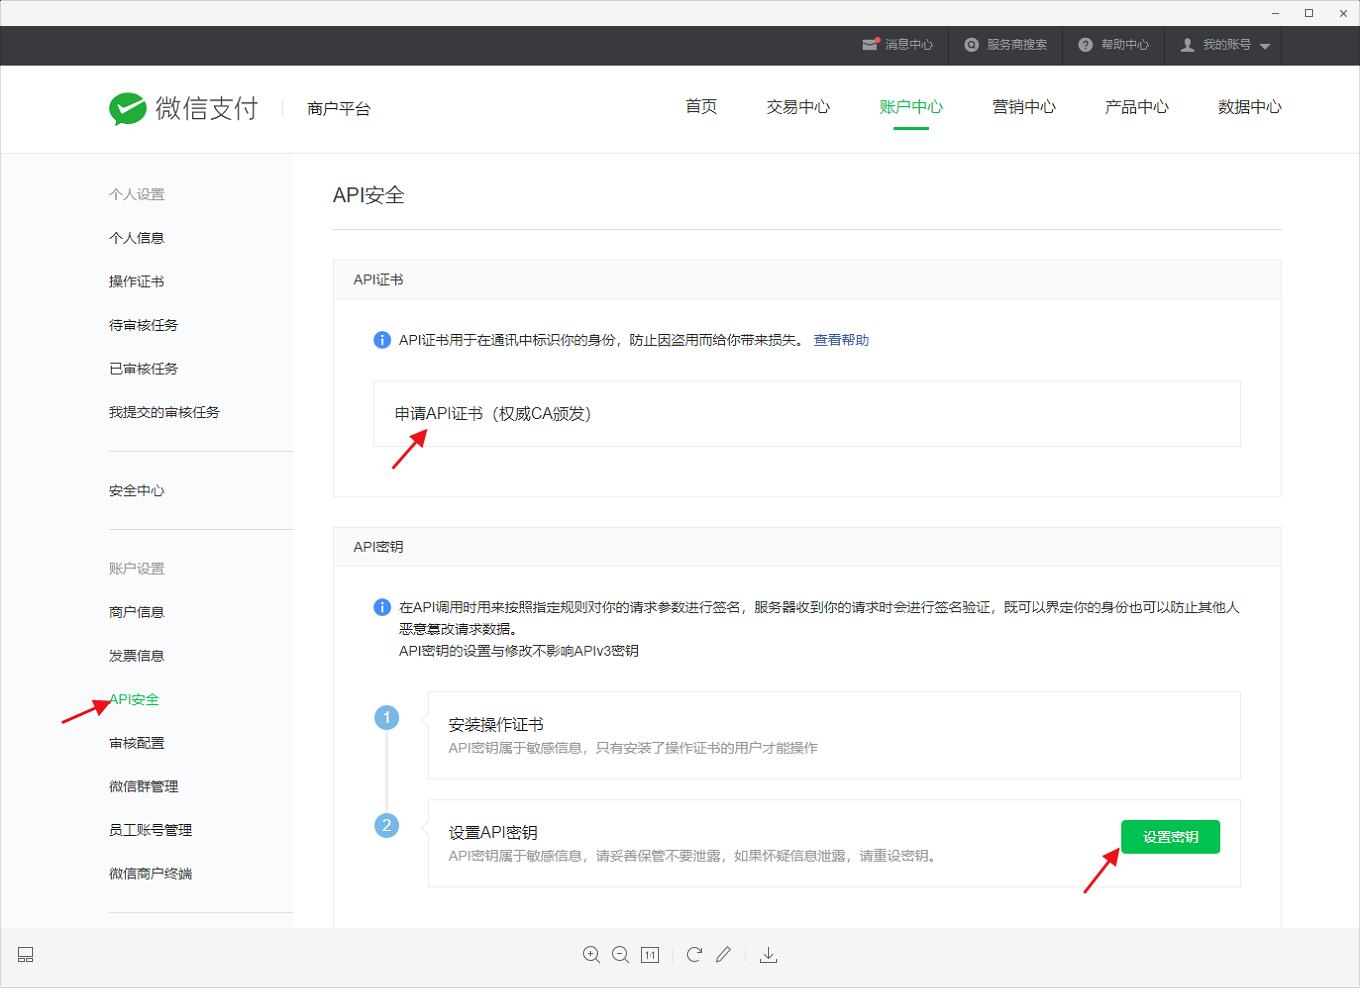Click the green 设置密钥 button
1360x988 pixels.
(1170, 837)
